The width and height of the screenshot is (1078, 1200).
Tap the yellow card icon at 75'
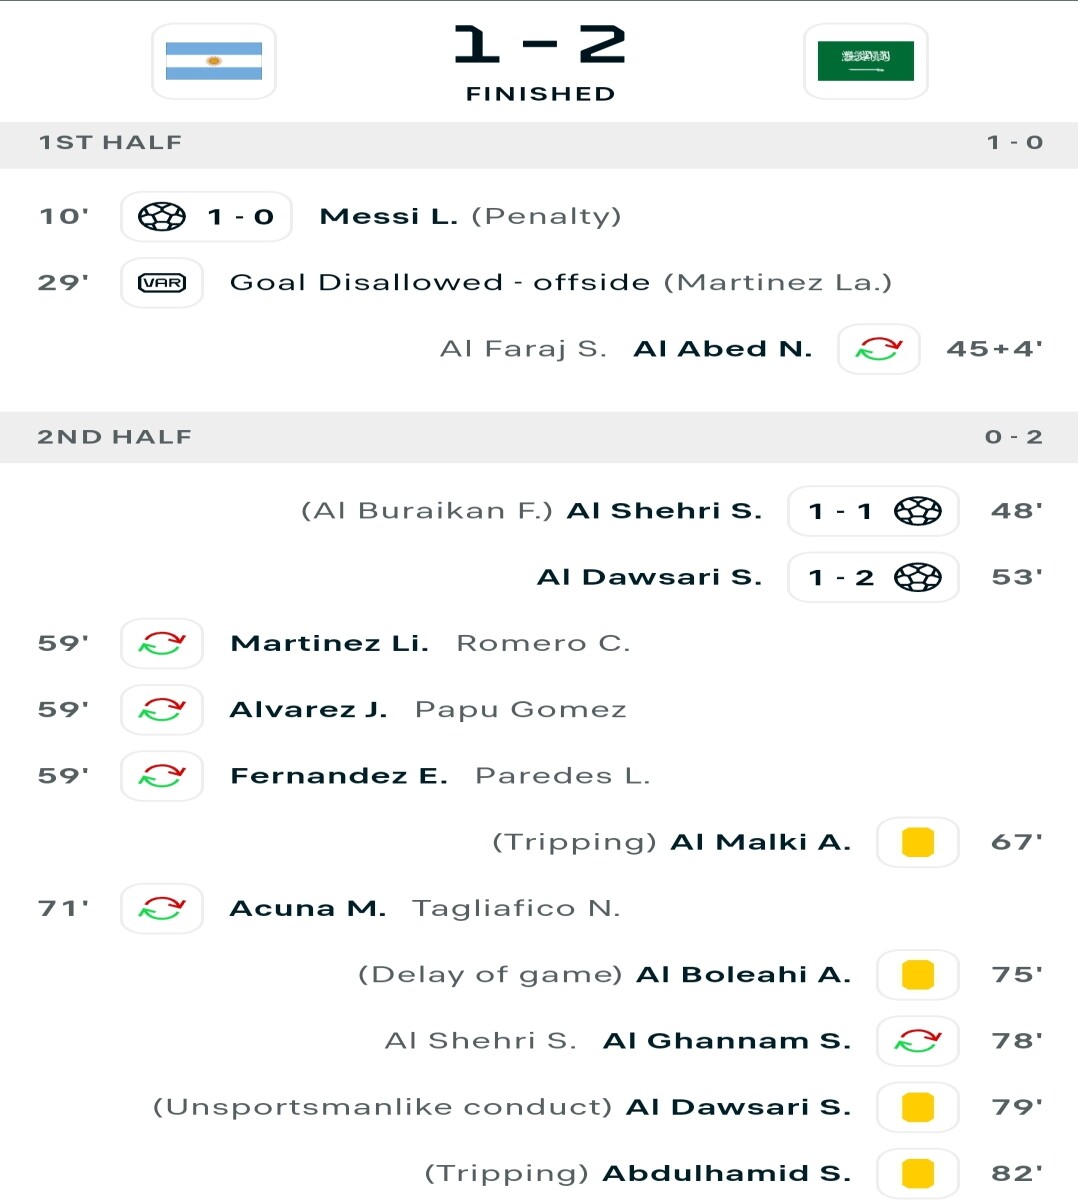coord(918,975)
